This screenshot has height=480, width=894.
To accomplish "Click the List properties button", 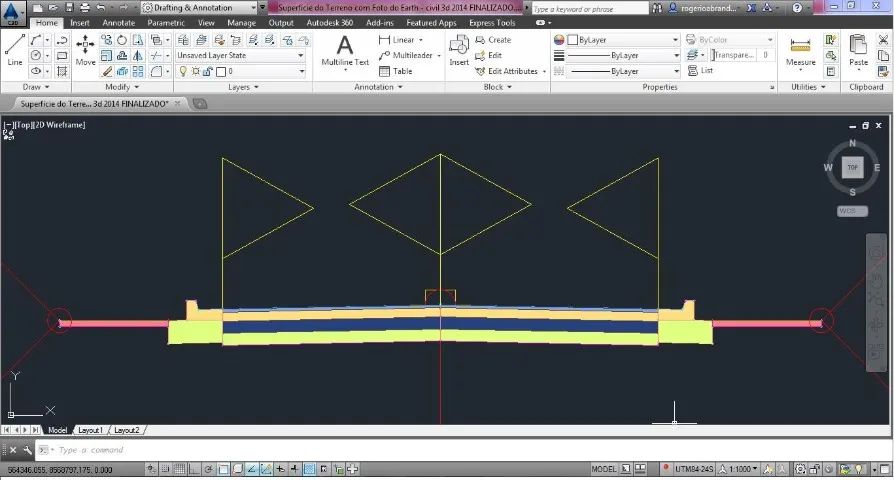I will (700, 70).
